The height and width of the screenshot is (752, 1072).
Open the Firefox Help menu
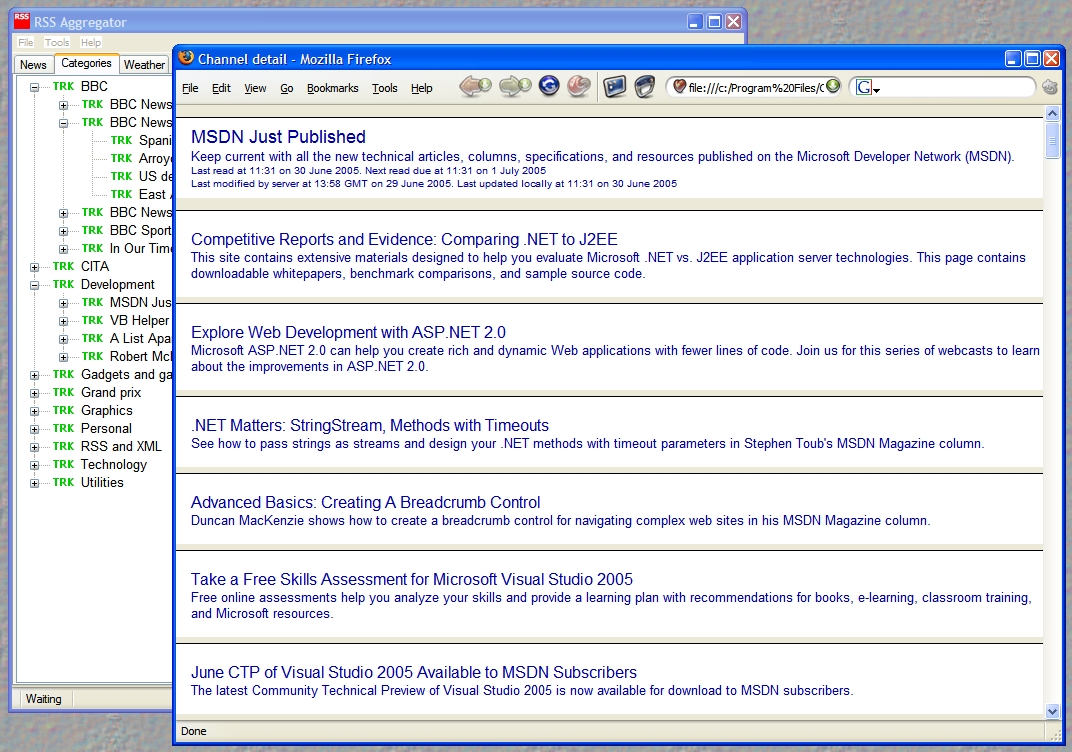tap(421, 88)
